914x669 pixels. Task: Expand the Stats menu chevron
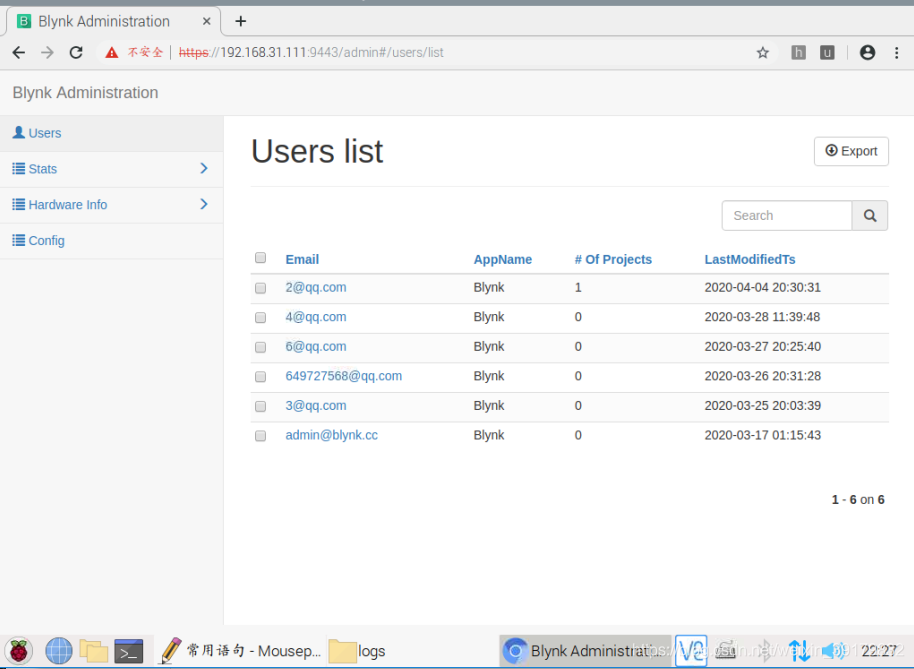point(204,168)
